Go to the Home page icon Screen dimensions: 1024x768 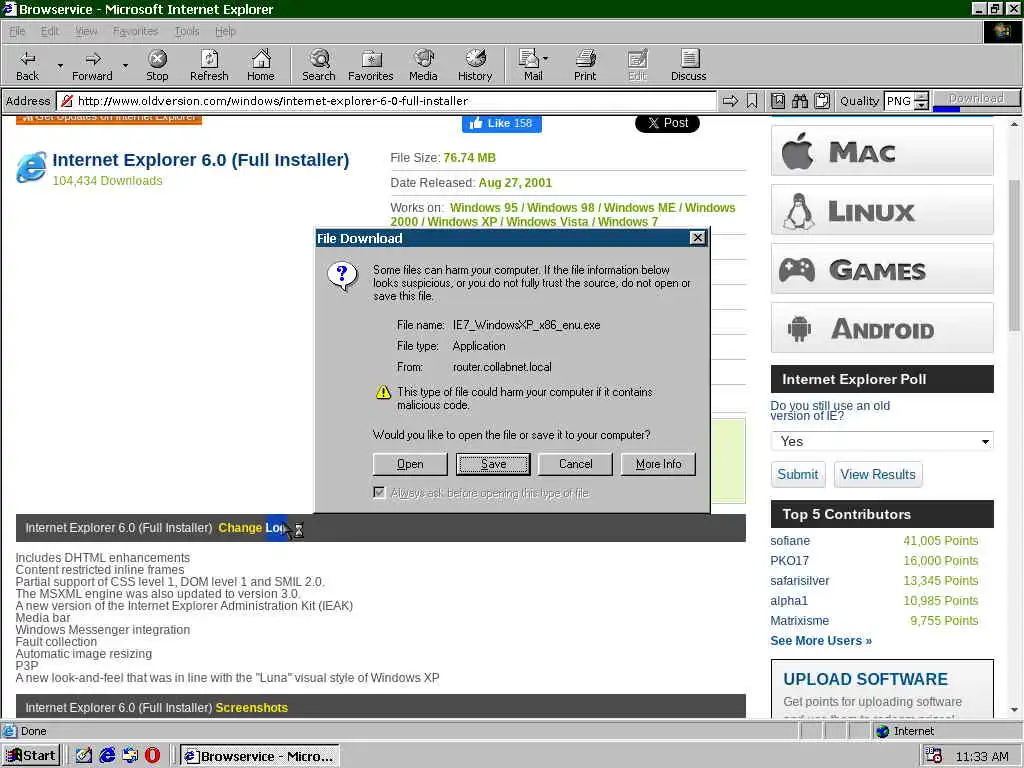tap(261, 65)
